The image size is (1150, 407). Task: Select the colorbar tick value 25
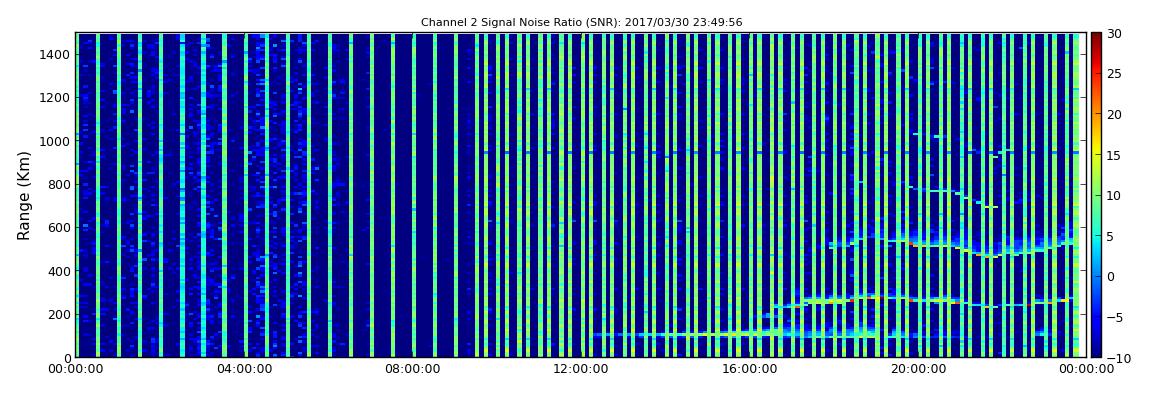(1114, 74)
